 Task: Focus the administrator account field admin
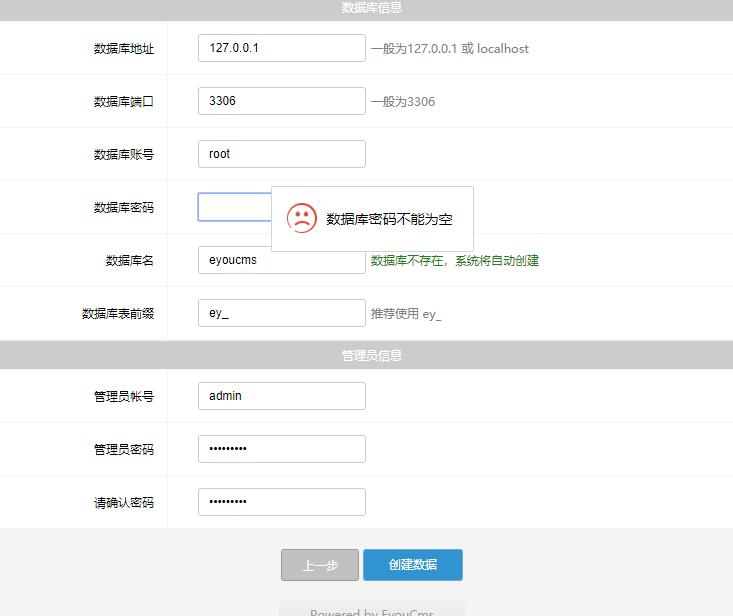tap(281, 396)
